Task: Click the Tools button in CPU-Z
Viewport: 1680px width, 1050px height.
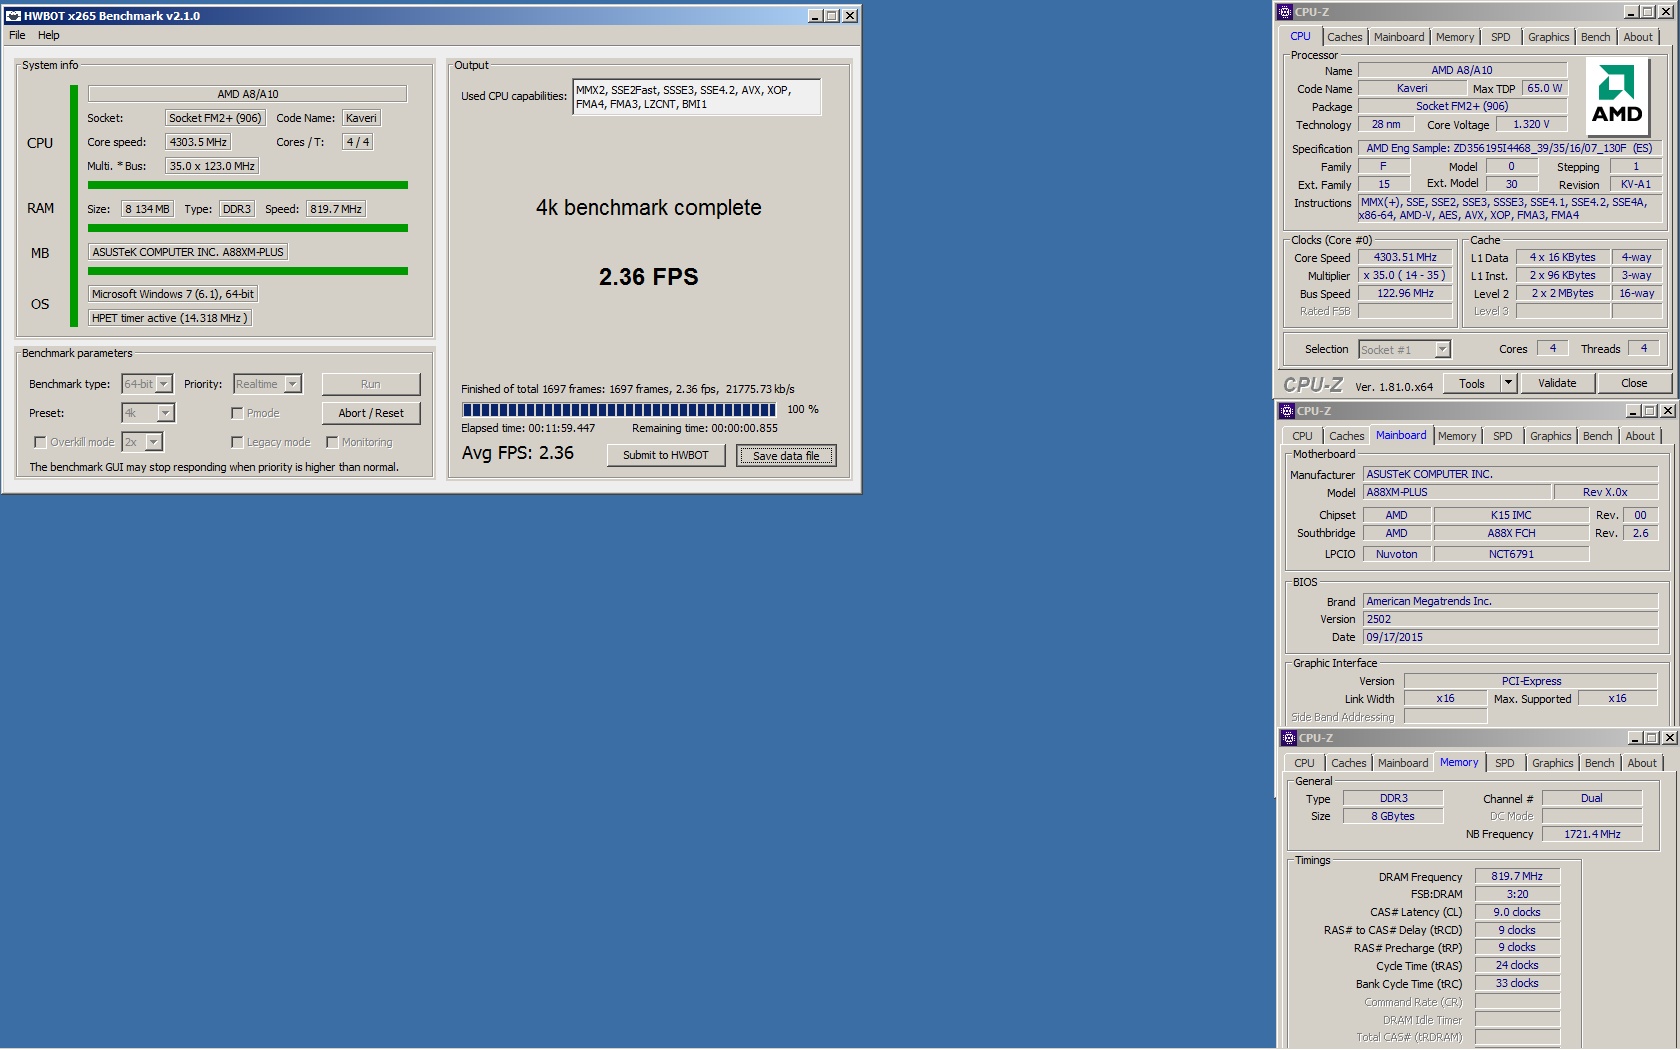Action: coord(1472,383)
